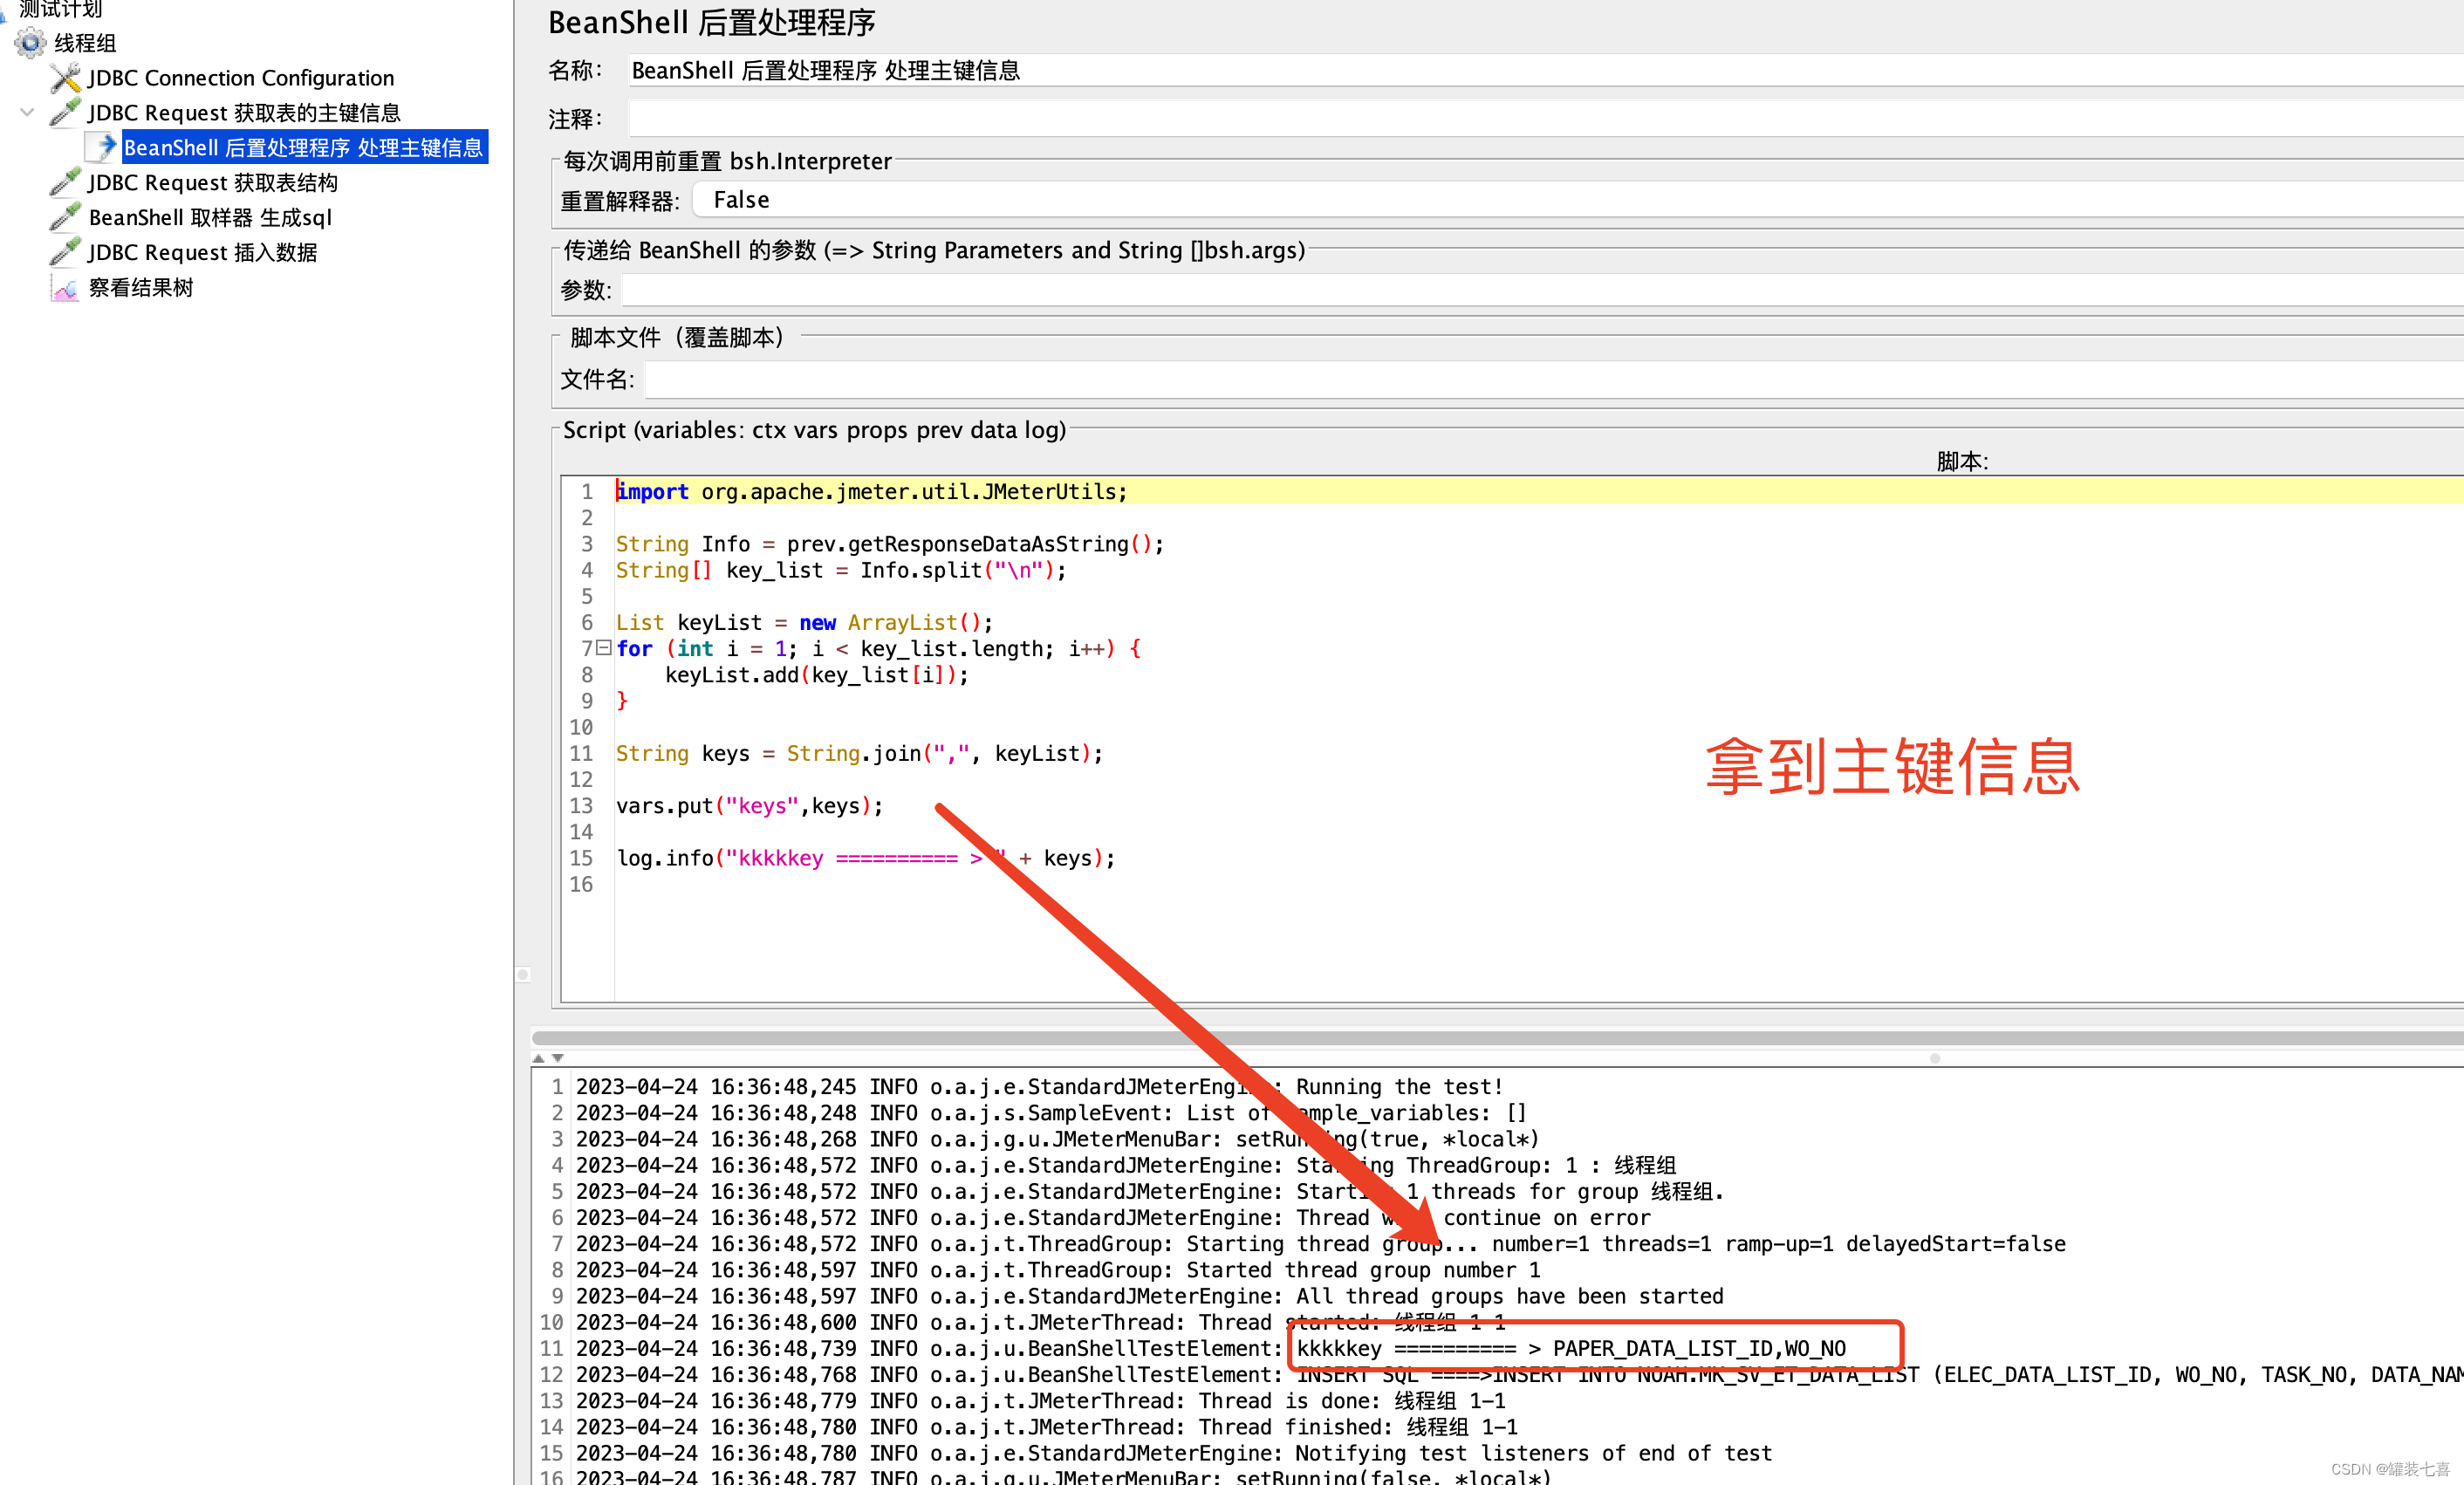Click the 文件名 script file input field
Viewport: 2464px width, 1485px height.
pos(1554,379)
